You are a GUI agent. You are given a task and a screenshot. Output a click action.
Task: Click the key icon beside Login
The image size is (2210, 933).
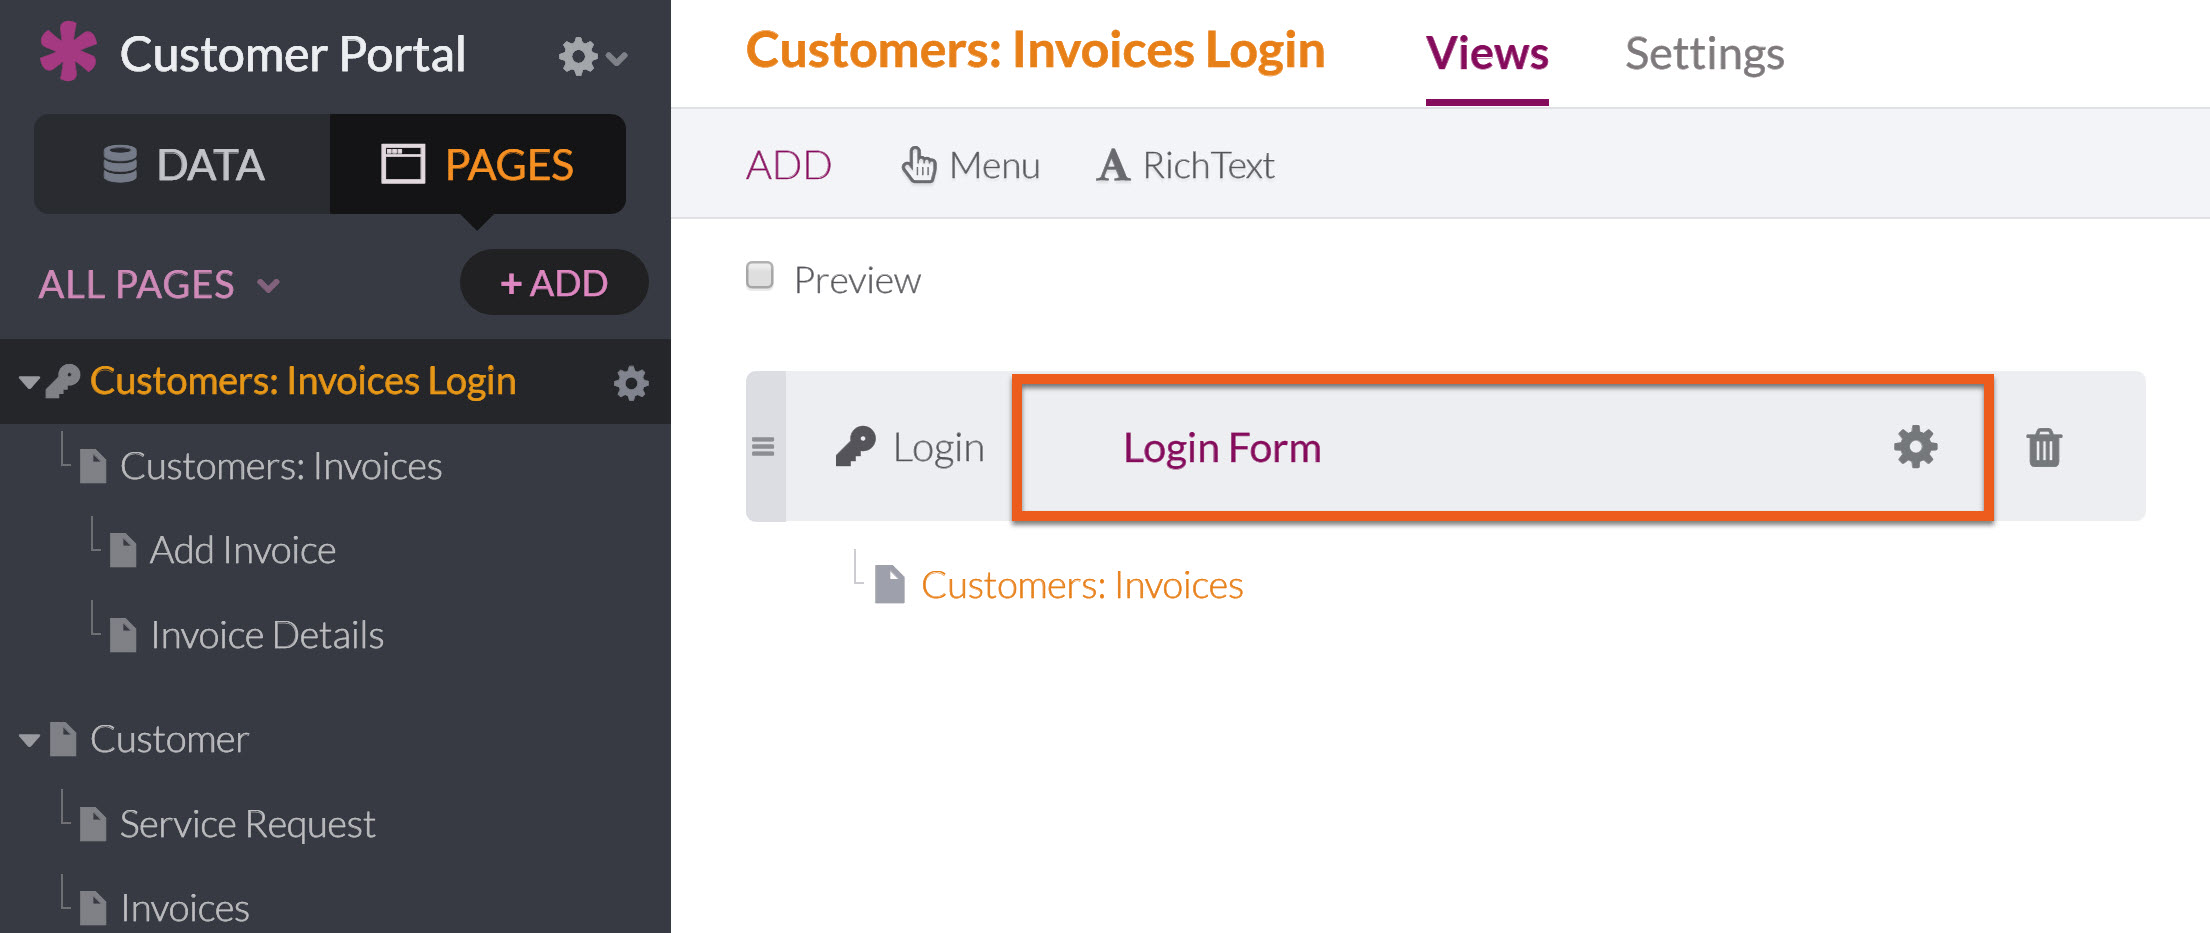pyautogui.click(x=855, y=447)
